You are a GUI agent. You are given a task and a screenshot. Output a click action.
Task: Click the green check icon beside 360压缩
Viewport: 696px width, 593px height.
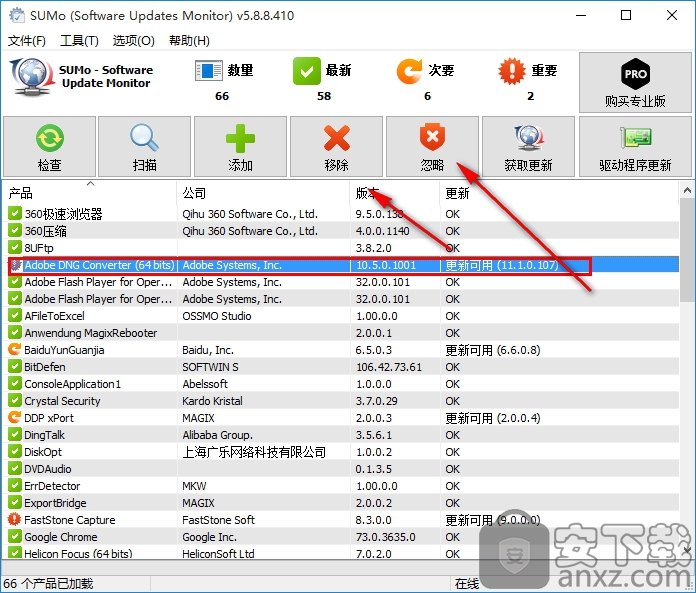15,230
